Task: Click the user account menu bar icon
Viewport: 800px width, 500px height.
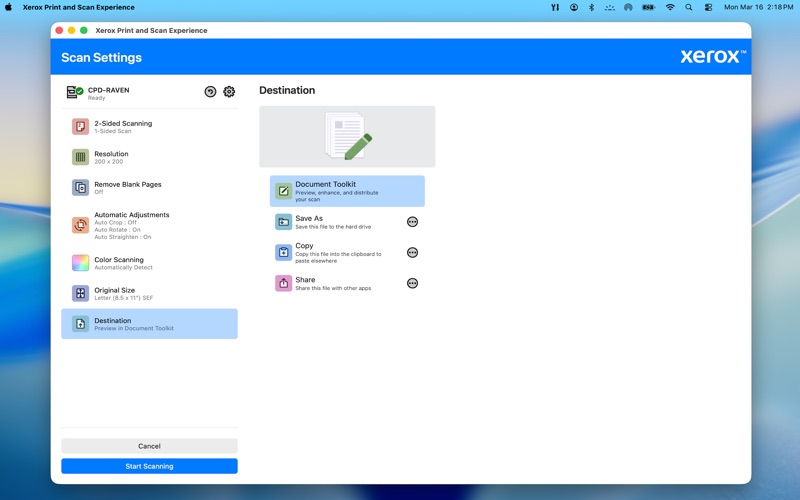Action: (574, 7)
